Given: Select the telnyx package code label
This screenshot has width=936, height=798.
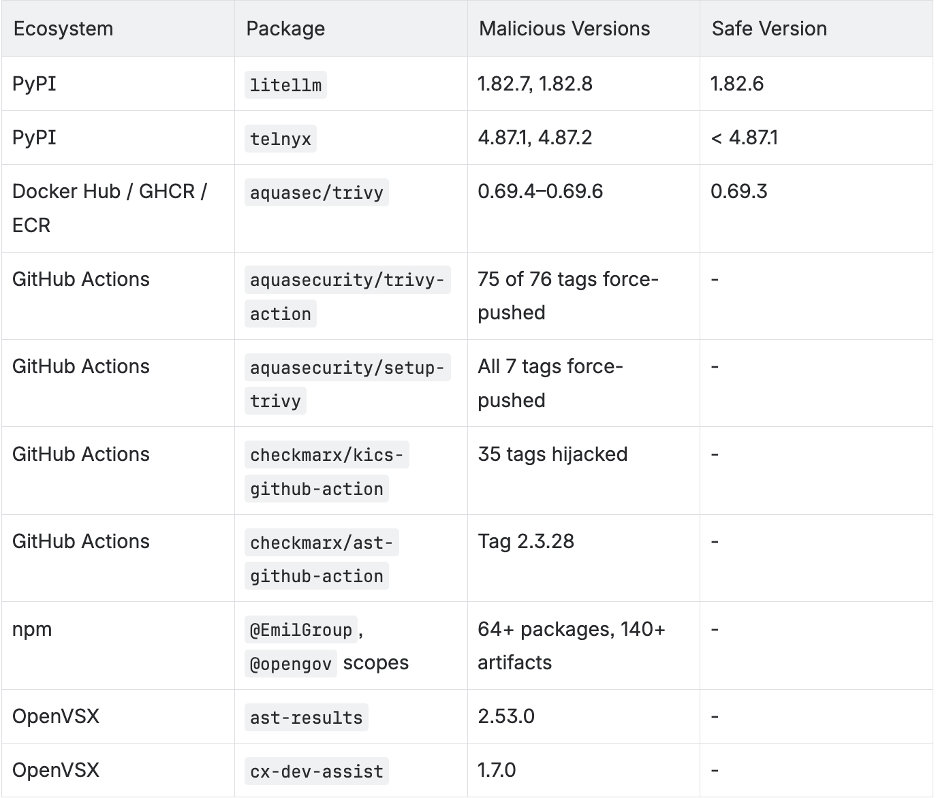Looking at the screenshot, I should coord(280,139).
